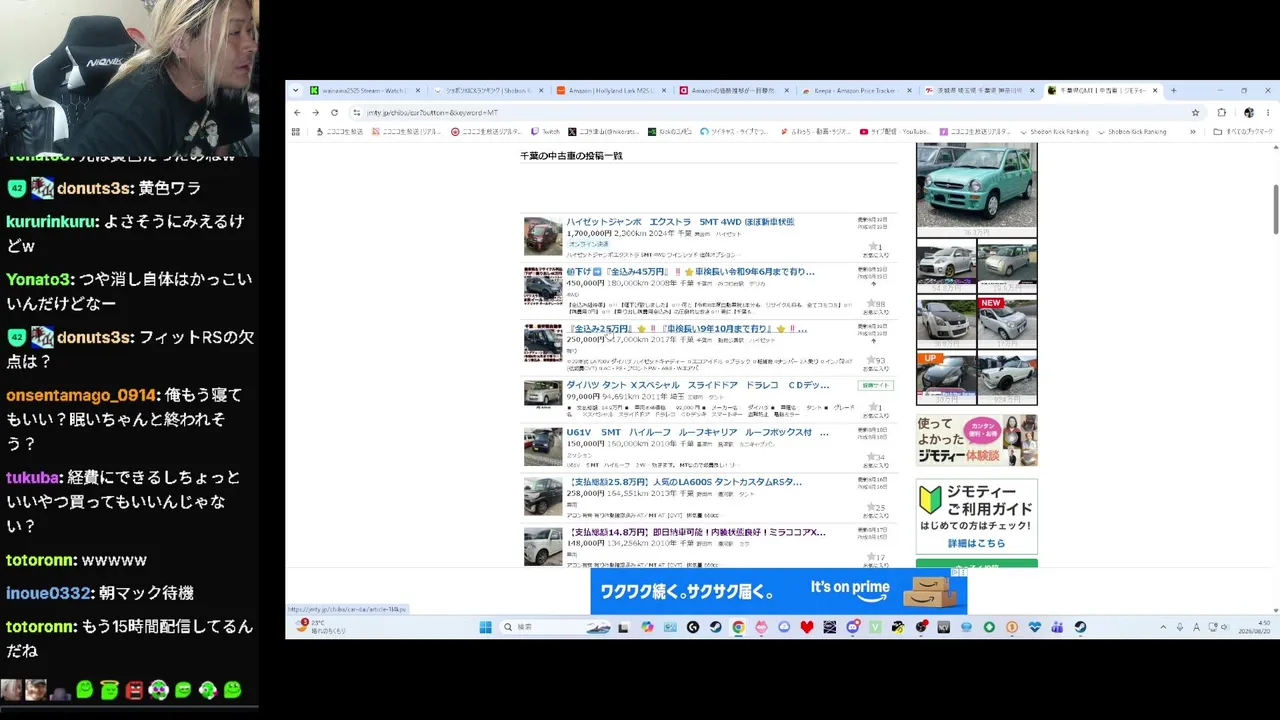The height and width of the screenshot is (720, 1280).
Task: Open the 人気のLA600S タントカスタム listing
Action: (x=684, y=482)
